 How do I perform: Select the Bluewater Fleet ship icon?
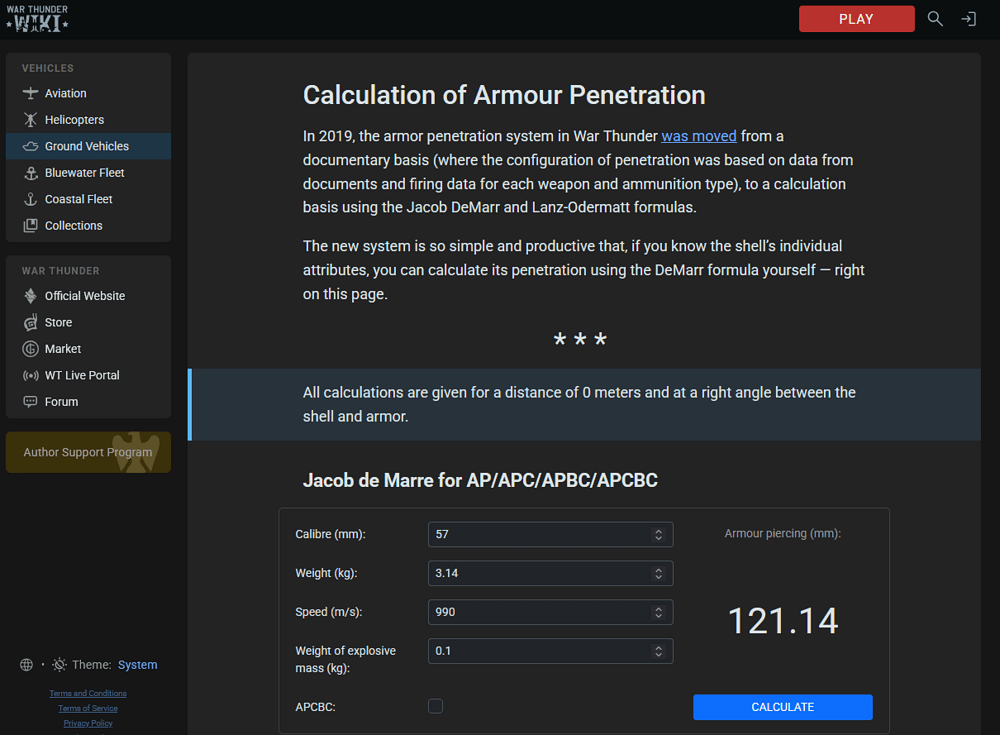tap(30, 173)
